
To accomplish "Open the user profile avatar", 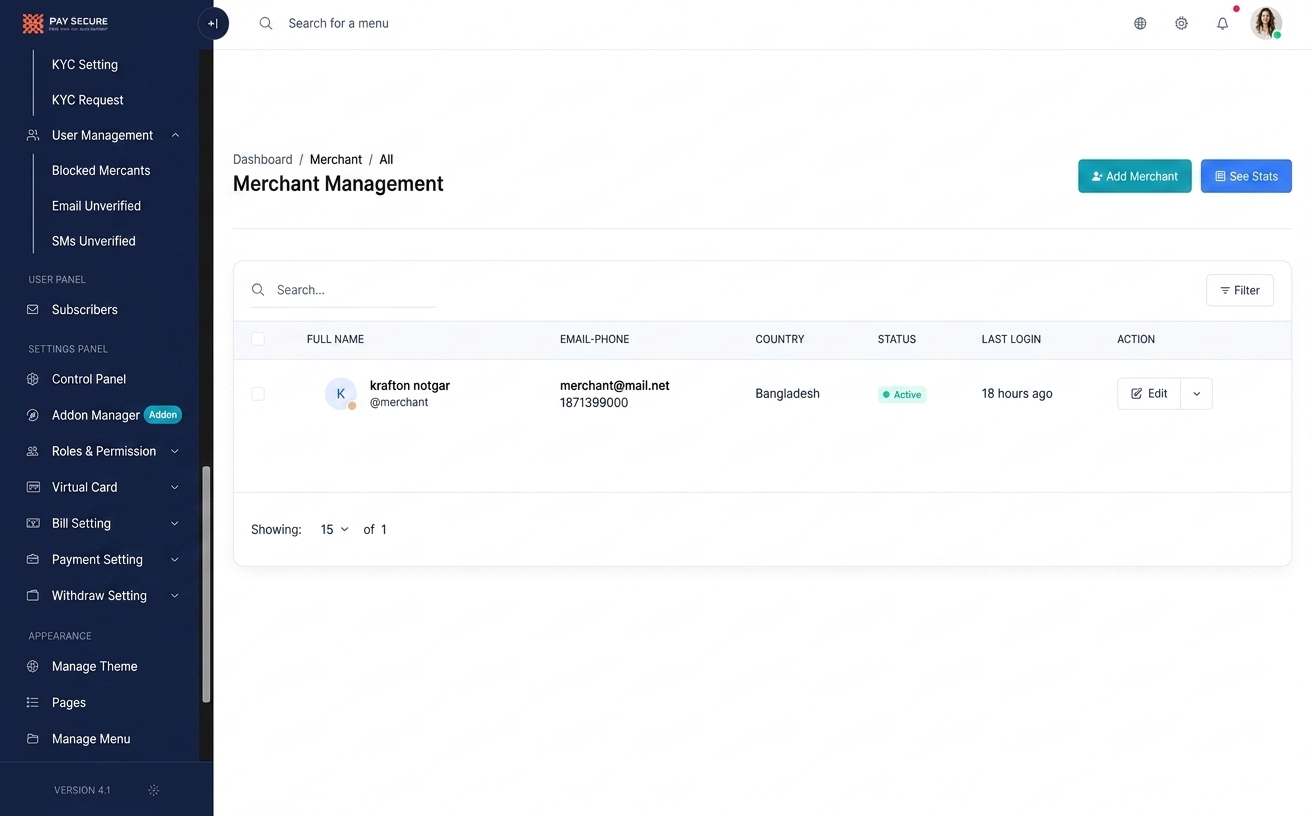I will 1266,23.
